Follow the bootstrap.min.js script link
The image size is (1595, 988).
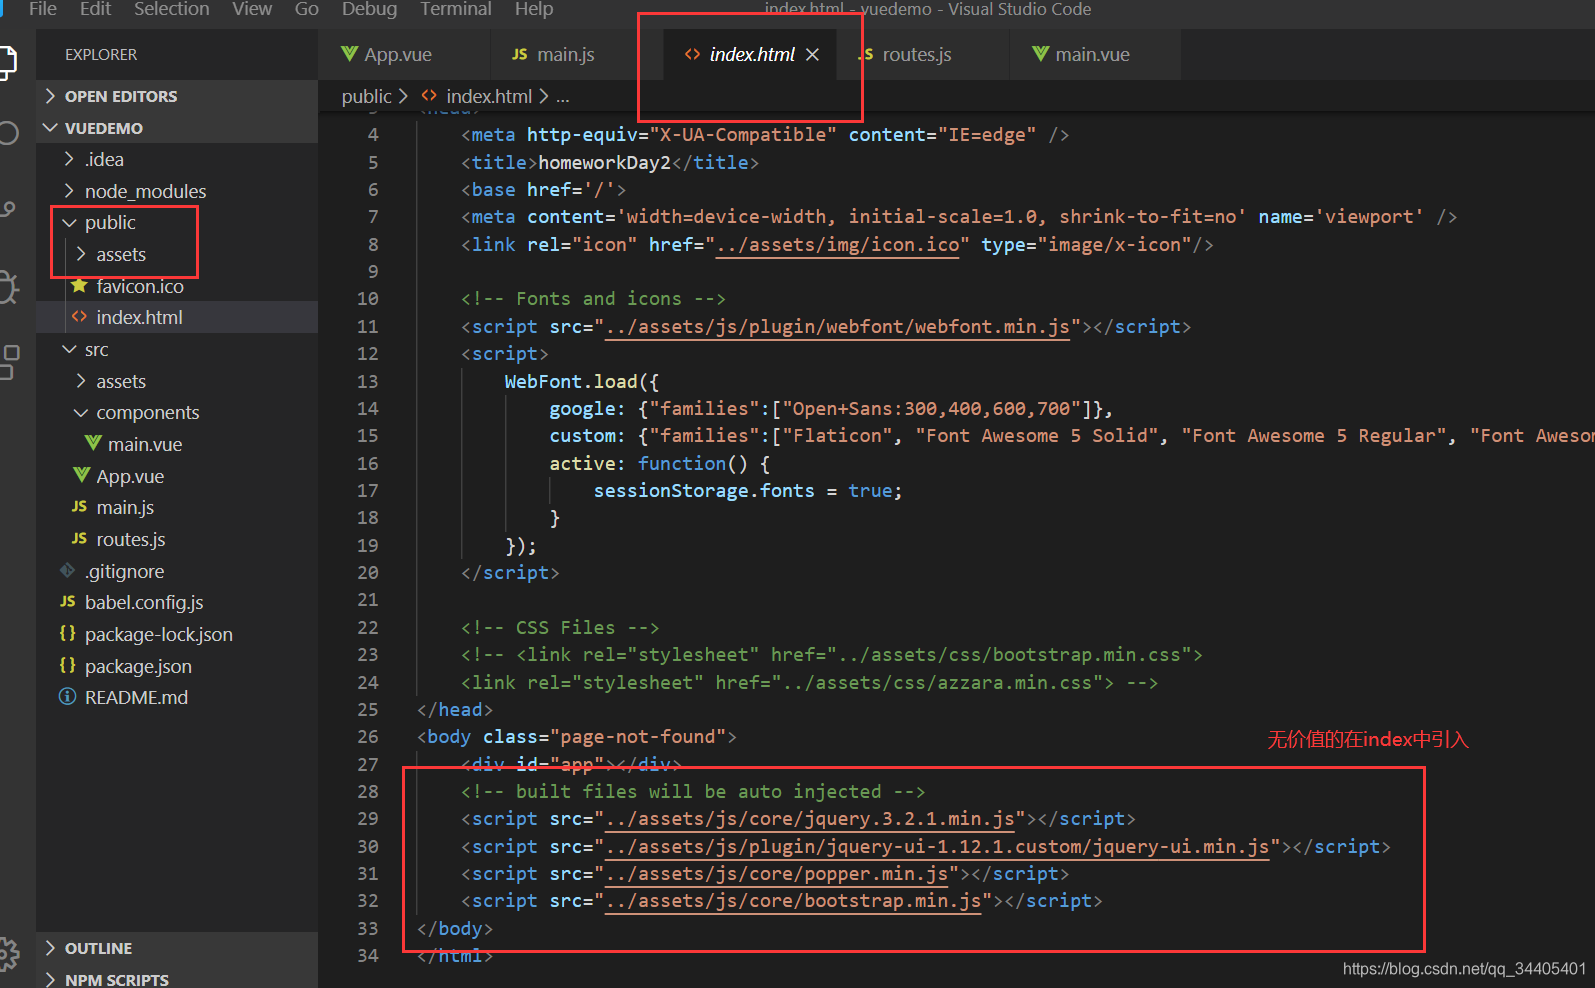click(793, 901)
